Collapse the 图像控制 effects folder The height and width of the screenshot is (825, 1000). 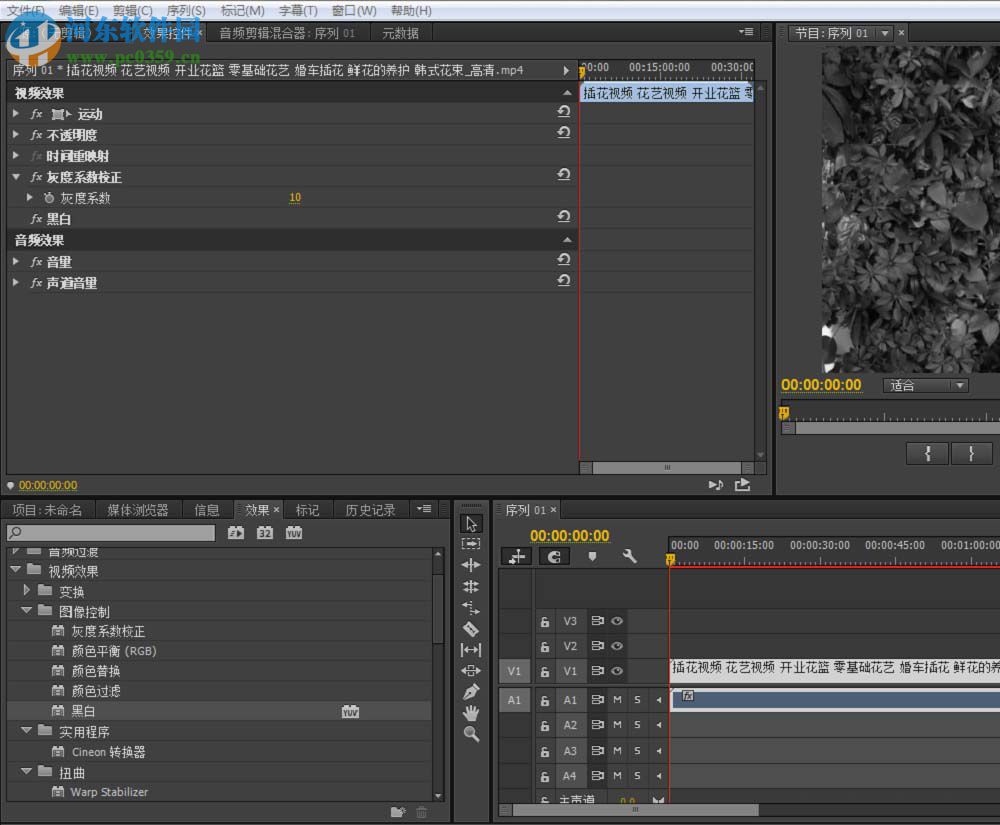coord(27,611)
